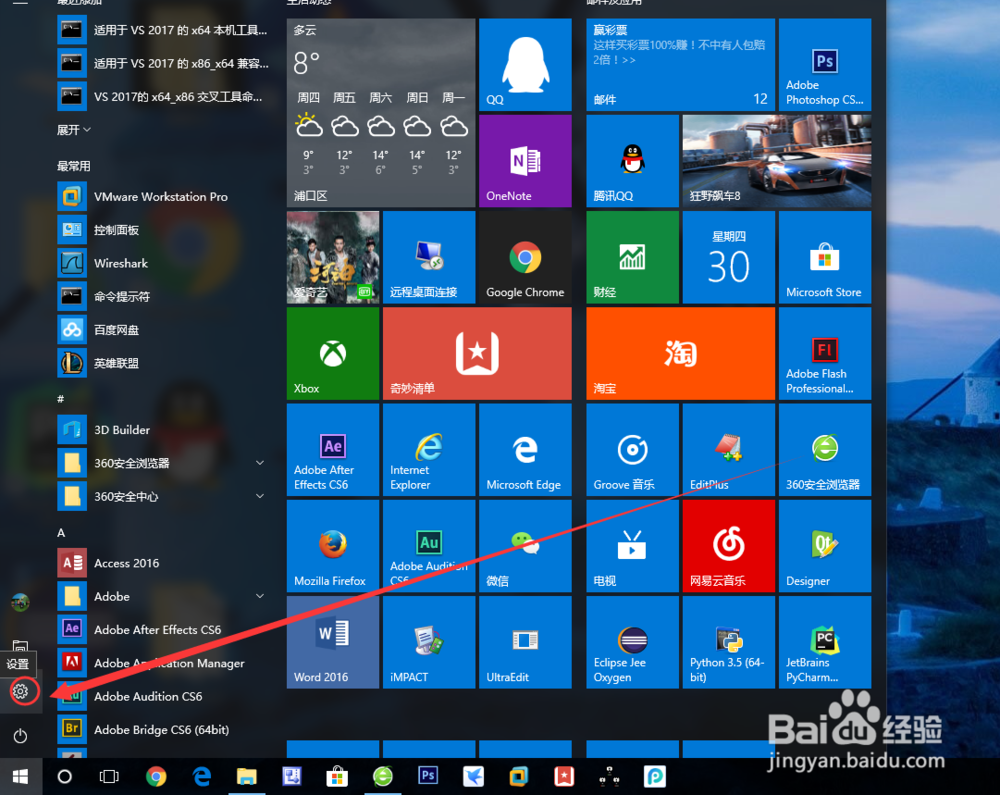Open the 电视 tile

[x=632, y=546]
